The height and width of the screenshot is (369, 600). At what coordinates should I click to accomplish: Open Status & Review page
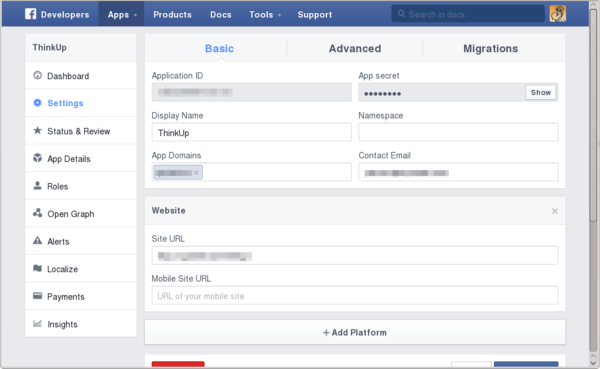click(81, 131)
